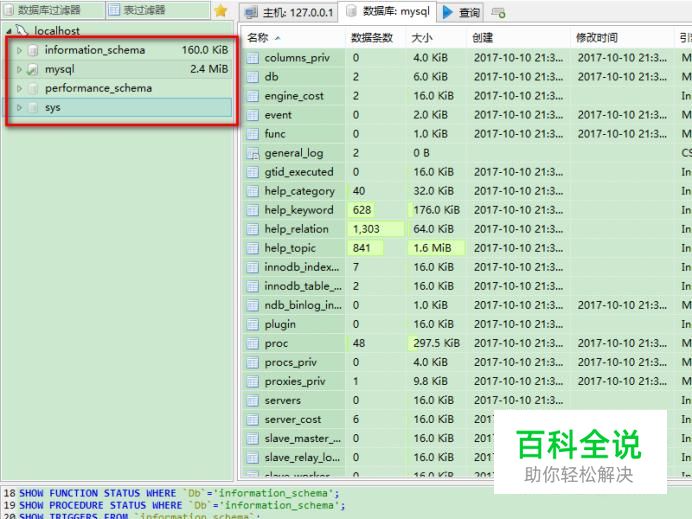Image resolution: width=692 pixels, height=519 pixels.
Task: Select the localhost root node
Action: pyautogui.click(x=57, y=31)
